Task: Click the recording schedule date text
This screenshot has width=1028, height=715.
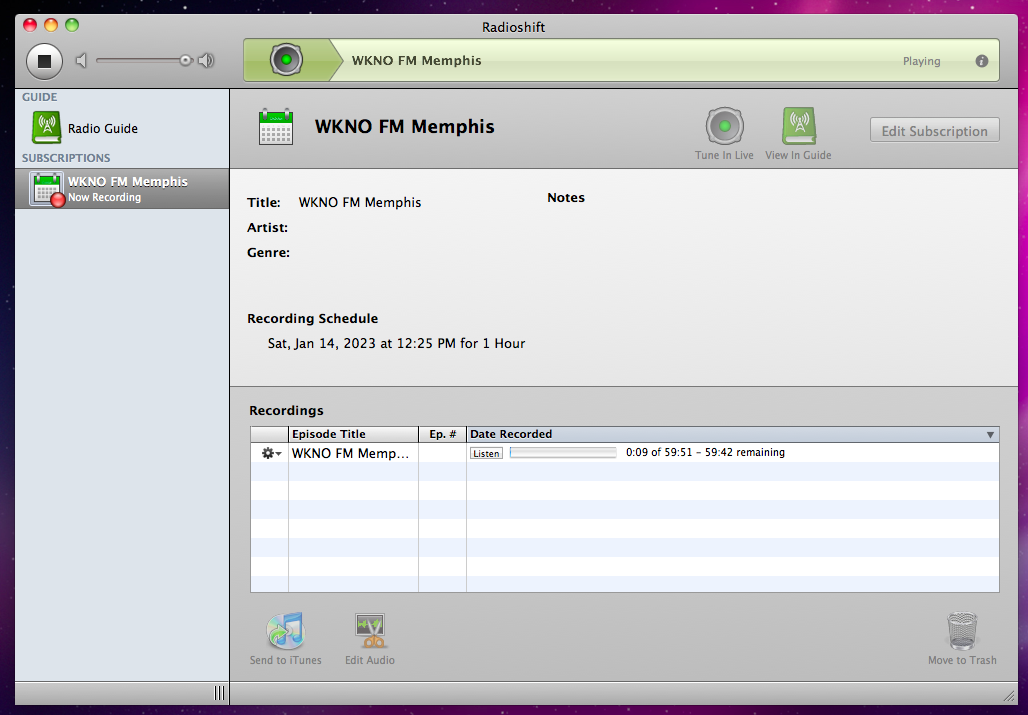Action: tap(396, 343)
